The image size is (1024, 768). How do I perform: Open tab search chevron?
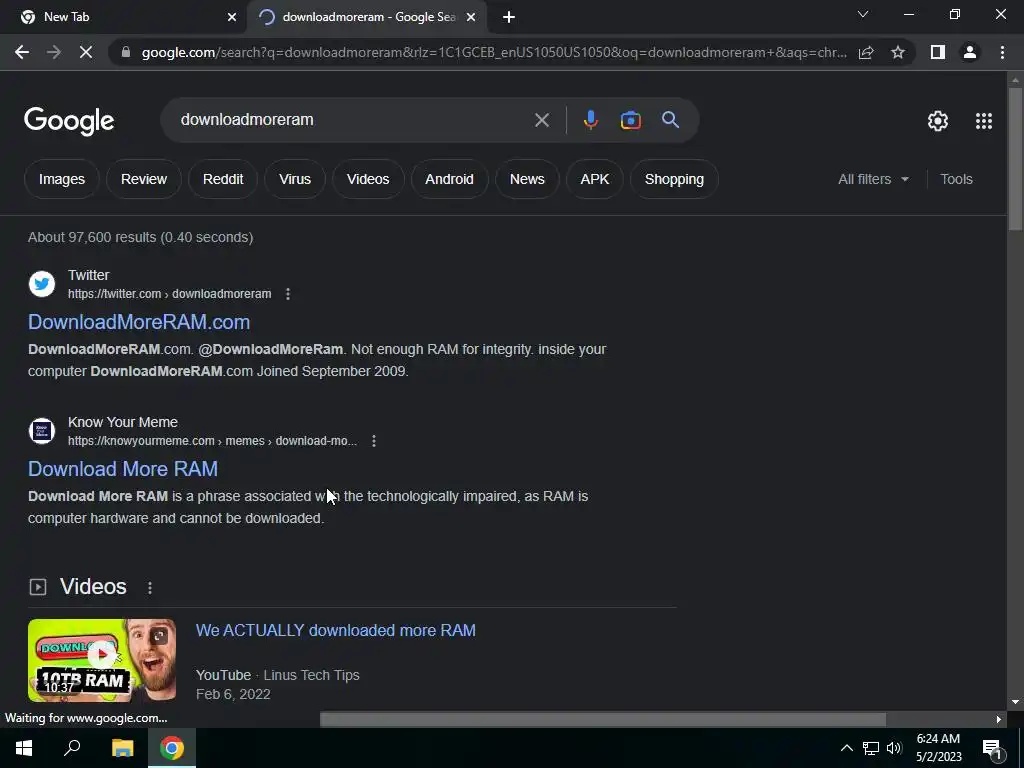863,14
